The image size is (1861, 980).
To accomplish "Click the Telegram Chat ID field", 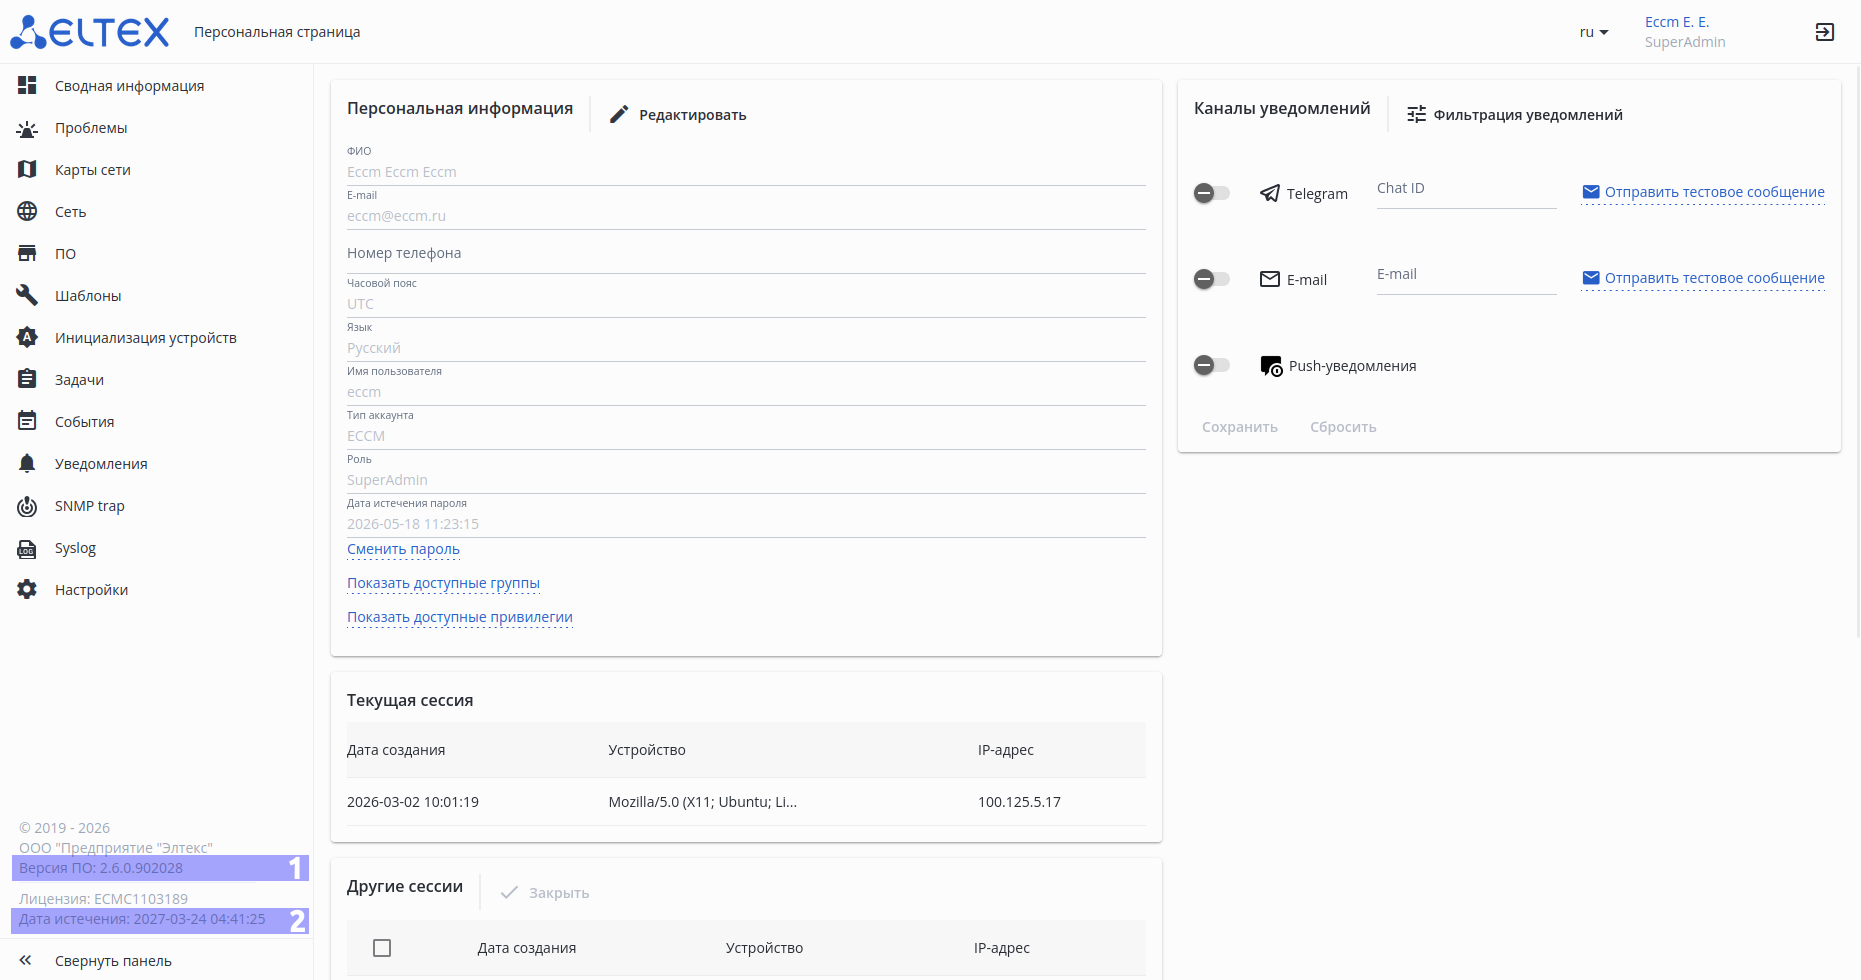I will 1465,190.
